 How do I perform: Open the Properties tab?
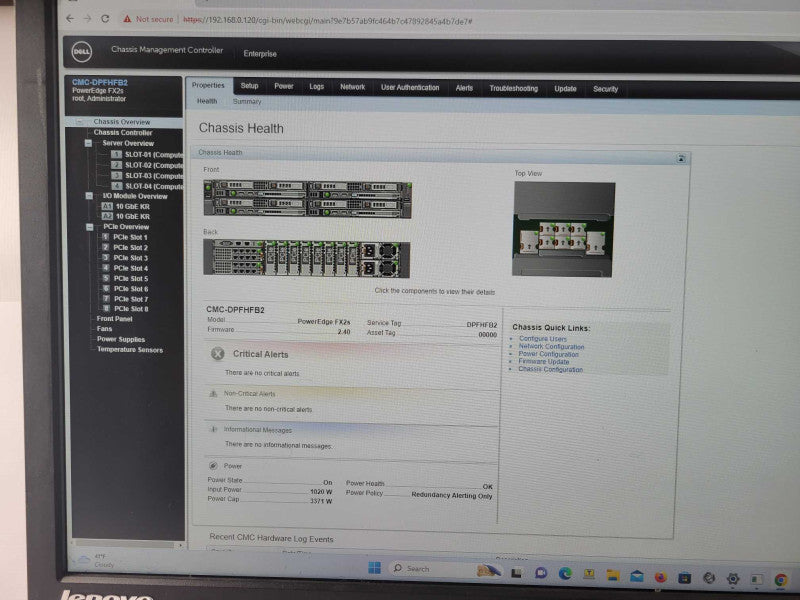pos(208,85)
